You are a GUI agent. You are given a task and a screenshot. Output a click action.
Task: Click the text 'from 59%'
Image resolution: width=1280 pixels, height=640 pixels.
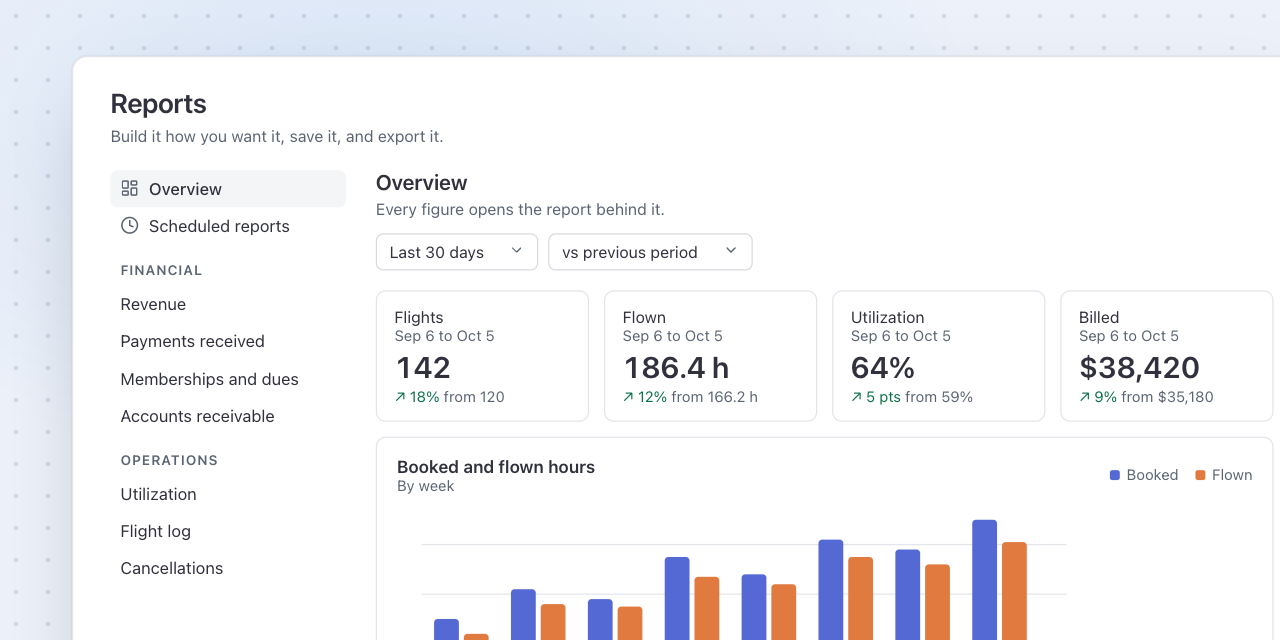939,397
